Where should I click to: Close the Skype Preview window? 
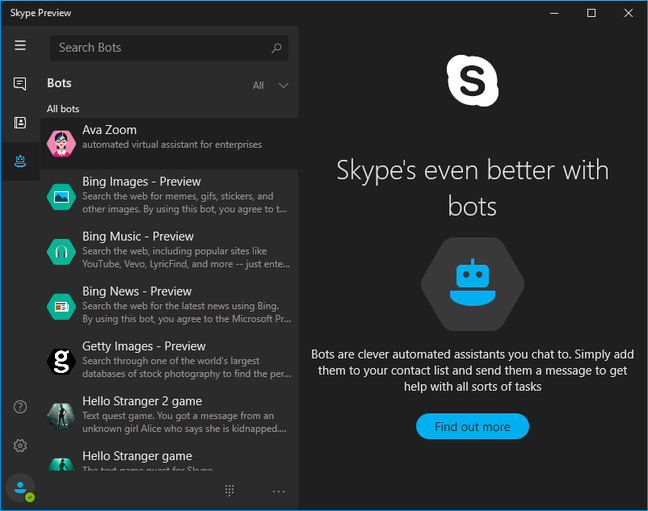point(628,13)
